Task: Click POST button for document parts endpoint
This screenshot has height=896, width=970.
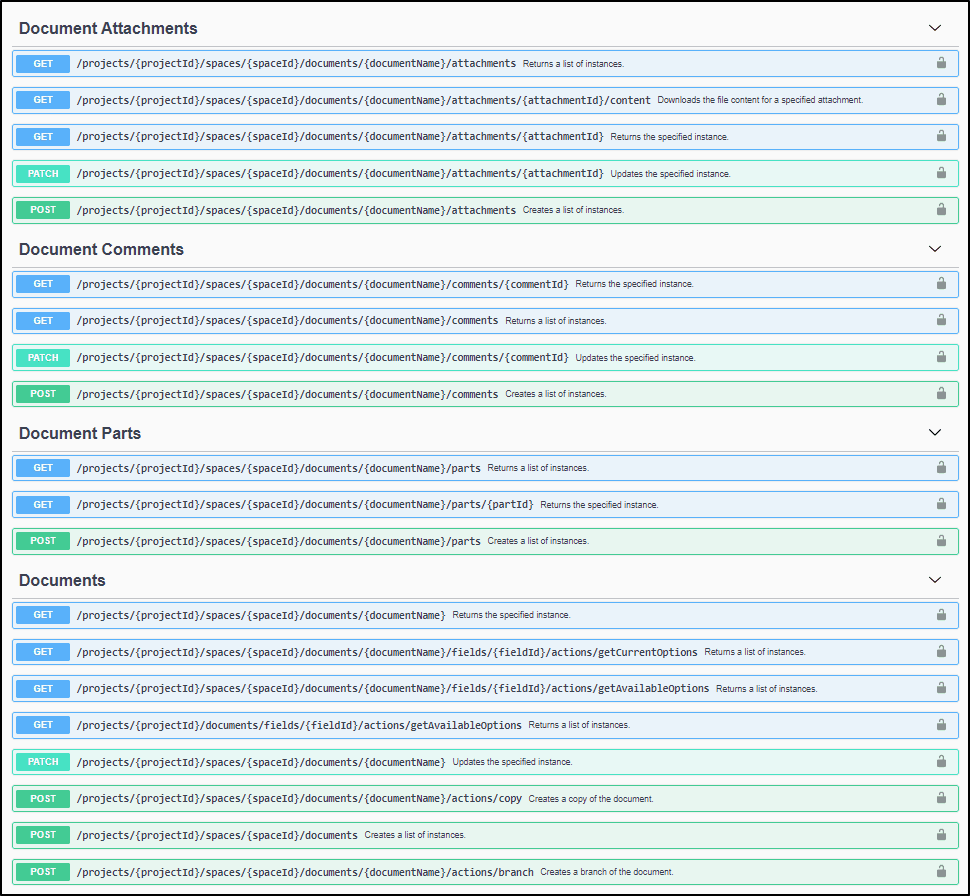Action: pos(43,541)
